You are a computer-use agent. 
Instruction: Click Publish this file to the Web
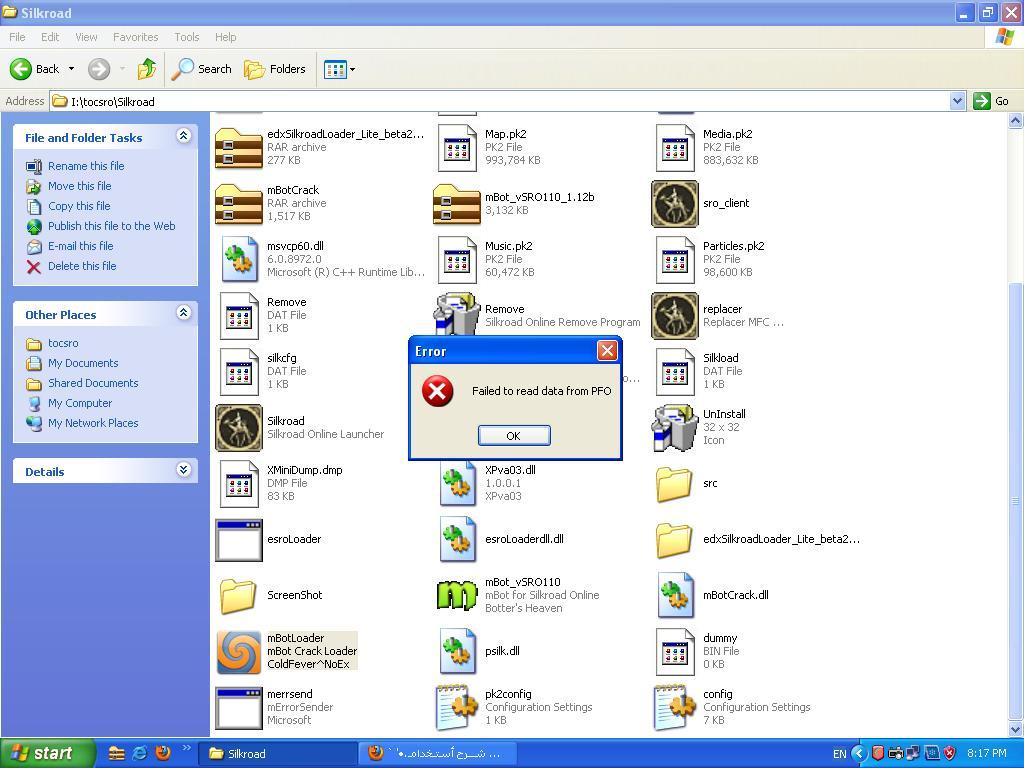click(111, 226)
